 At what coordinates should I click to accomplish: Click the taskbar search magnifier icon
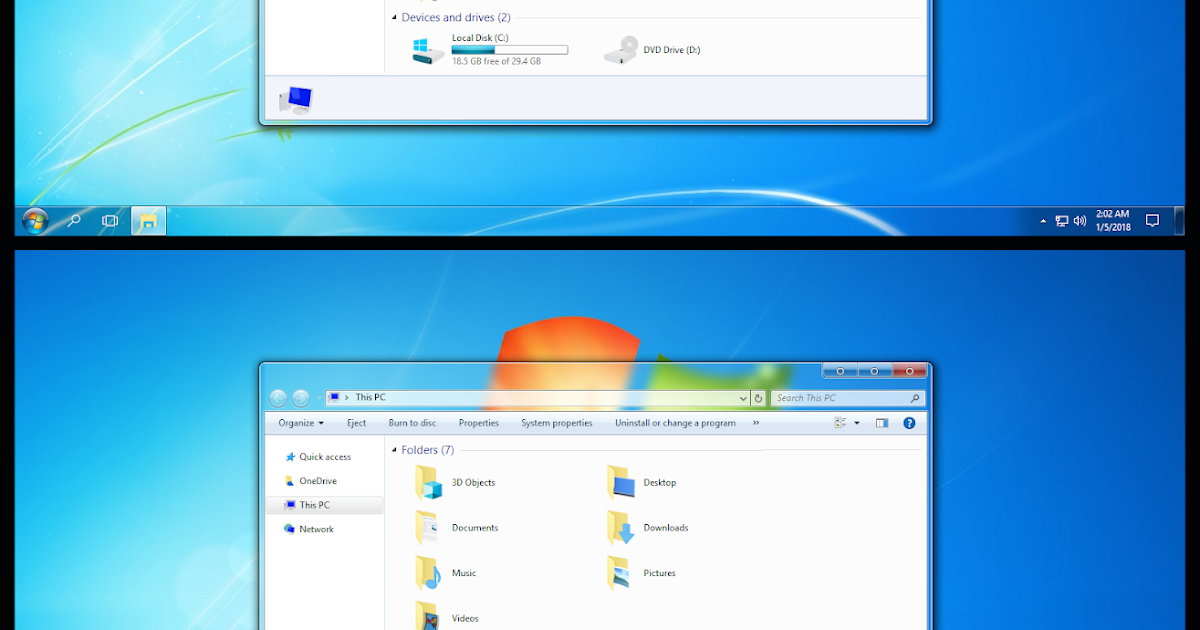[73, 220]
